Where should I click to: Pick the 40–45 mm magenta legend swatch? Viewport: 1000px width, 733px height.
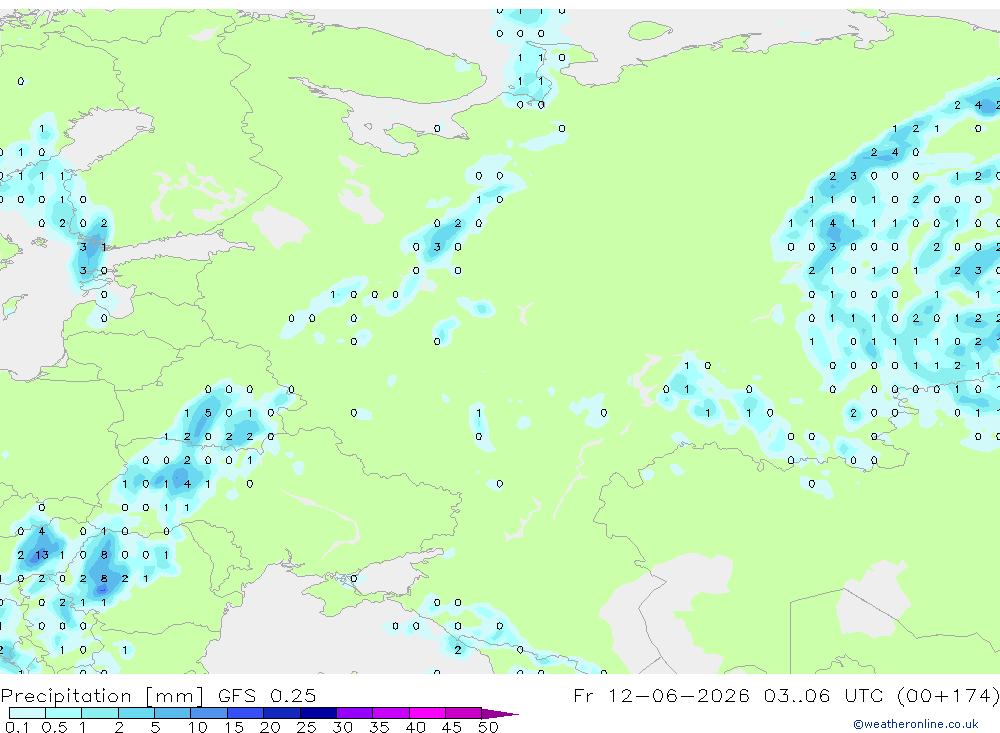pyautogui.click(x=427, y=713)
